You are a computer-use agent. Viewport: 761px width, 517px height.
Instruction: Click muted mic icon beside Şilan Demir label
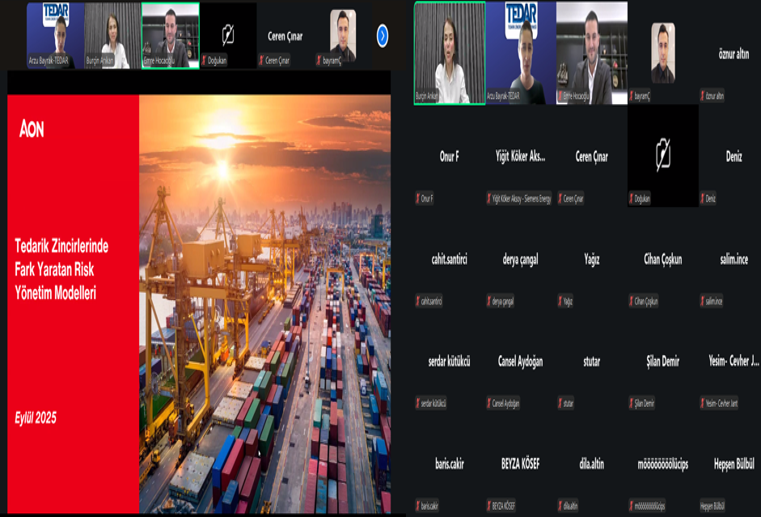click(631, 404)
